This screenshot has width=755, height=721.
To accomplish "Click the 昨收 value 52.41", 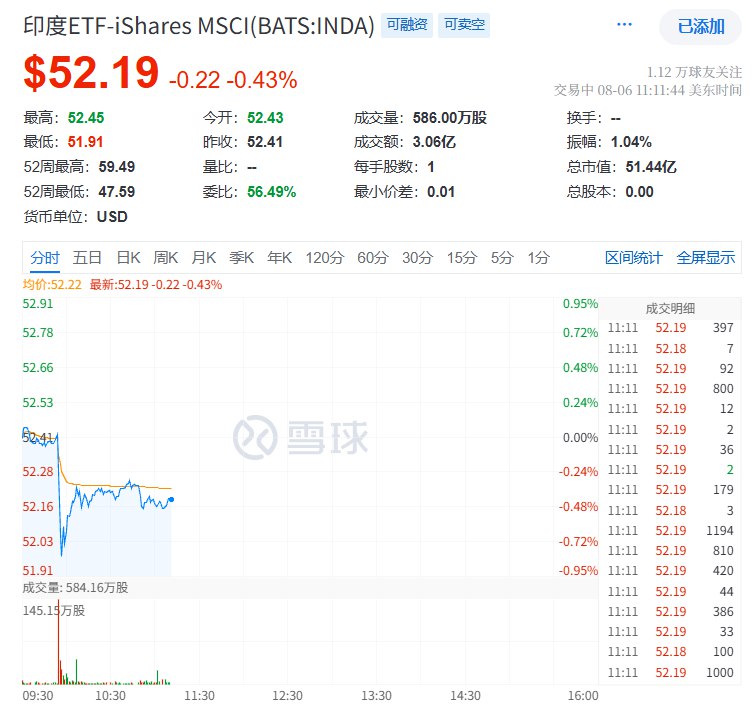I will coord(265,142).
